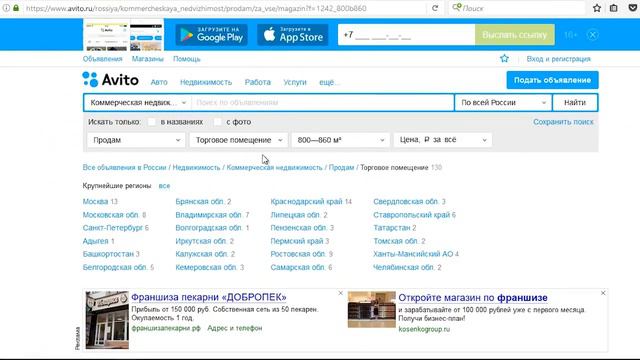Screen dimensions: 640x360
Task: Show 'все' regions link
Action: coord(164,186)
